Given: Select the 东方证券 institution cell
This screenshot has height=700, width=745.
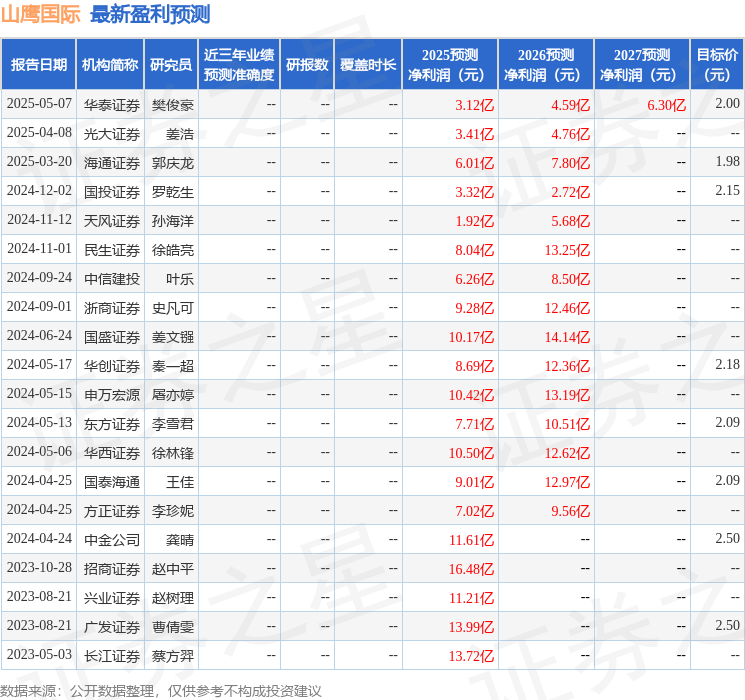Looking at the screenshot, I should click(x=112, y=424).
